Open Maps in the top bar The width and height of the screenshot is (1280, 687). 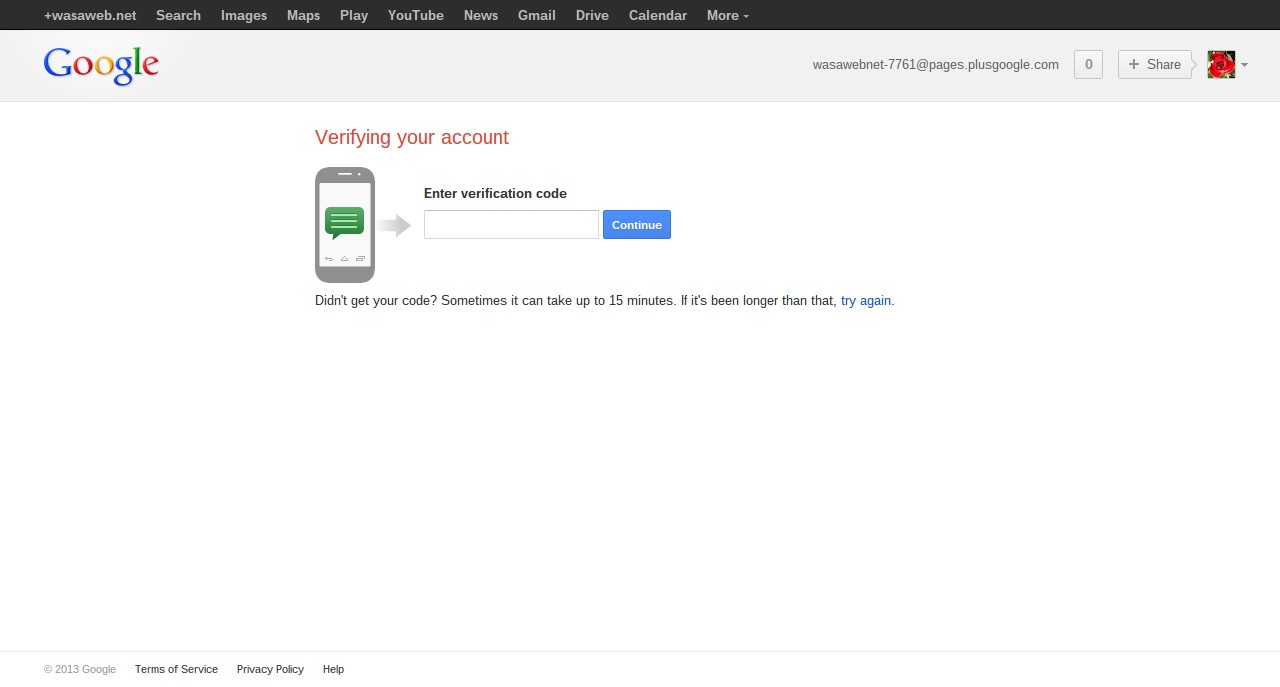click(x=303, y=15)
